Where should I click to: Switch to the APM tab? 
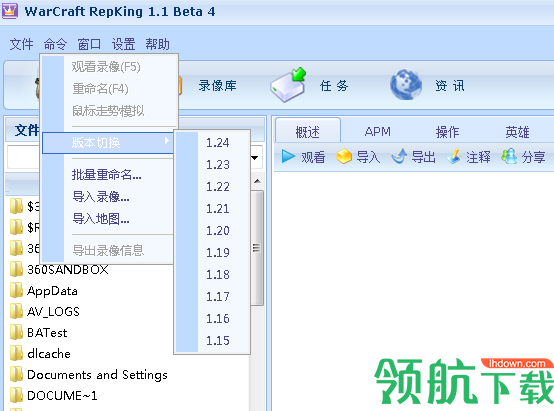click(377, 132)
